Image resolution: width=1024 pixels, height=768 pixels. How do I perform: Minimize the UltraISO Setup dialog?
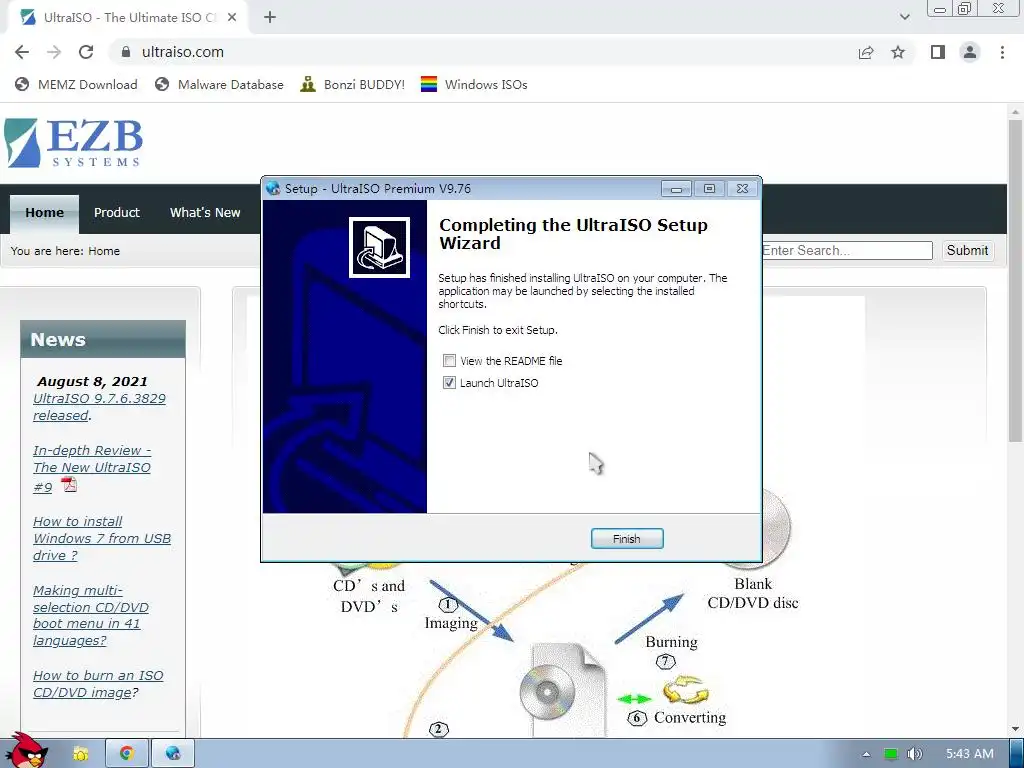click(676, 189)
